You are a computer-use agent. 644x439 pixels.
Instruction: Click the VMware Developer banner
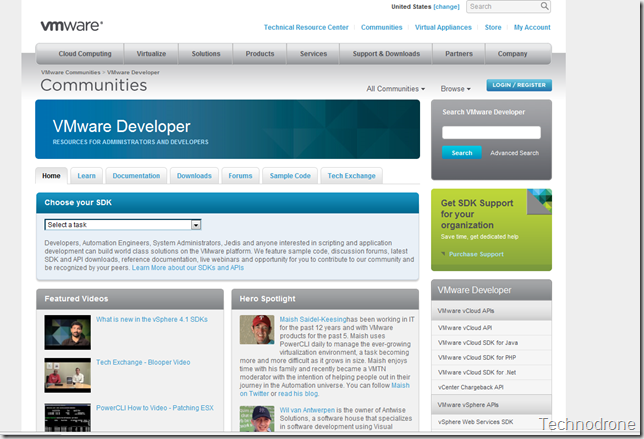point(228,129)
